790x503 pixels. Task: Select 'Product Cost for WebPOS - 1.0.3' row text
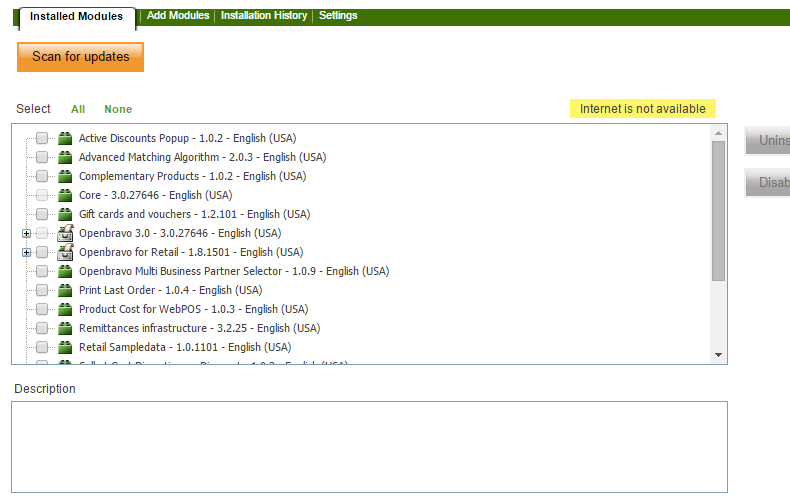(193, 309)
